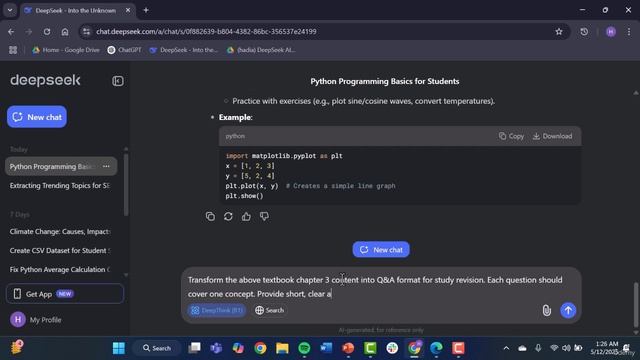The width and height of the screenshot is (640, 360).
Task: Open Chrome profile avatar
Action: point(611,32)
